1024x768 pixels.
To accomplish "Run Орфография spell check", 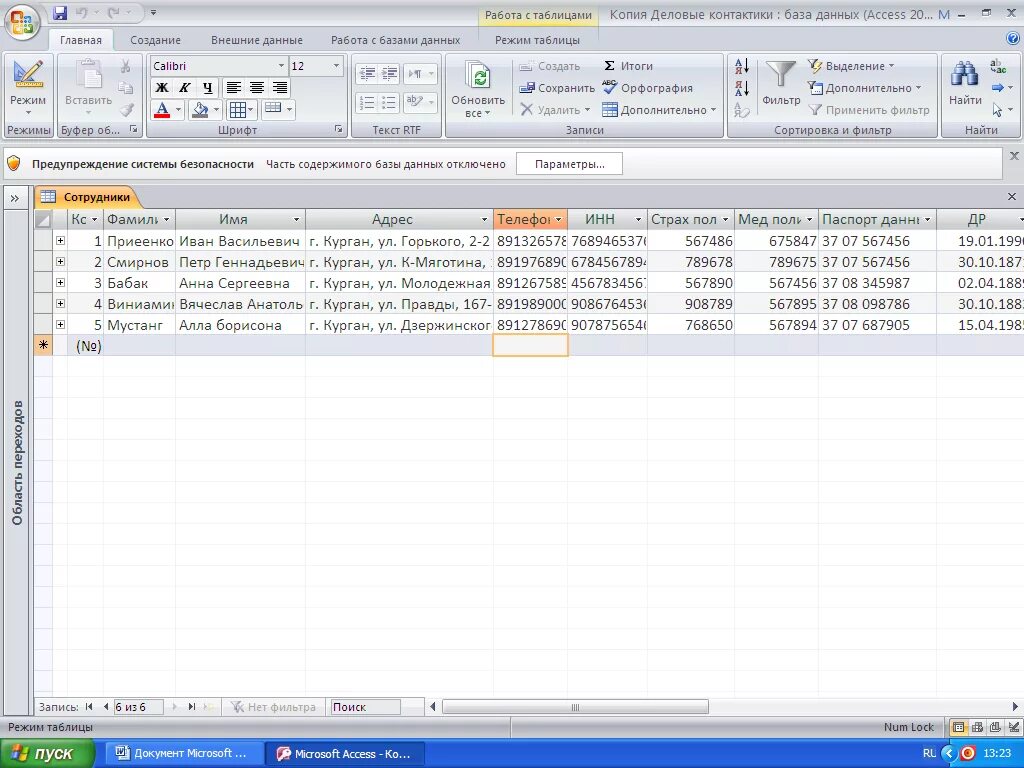I will point(647,88).
